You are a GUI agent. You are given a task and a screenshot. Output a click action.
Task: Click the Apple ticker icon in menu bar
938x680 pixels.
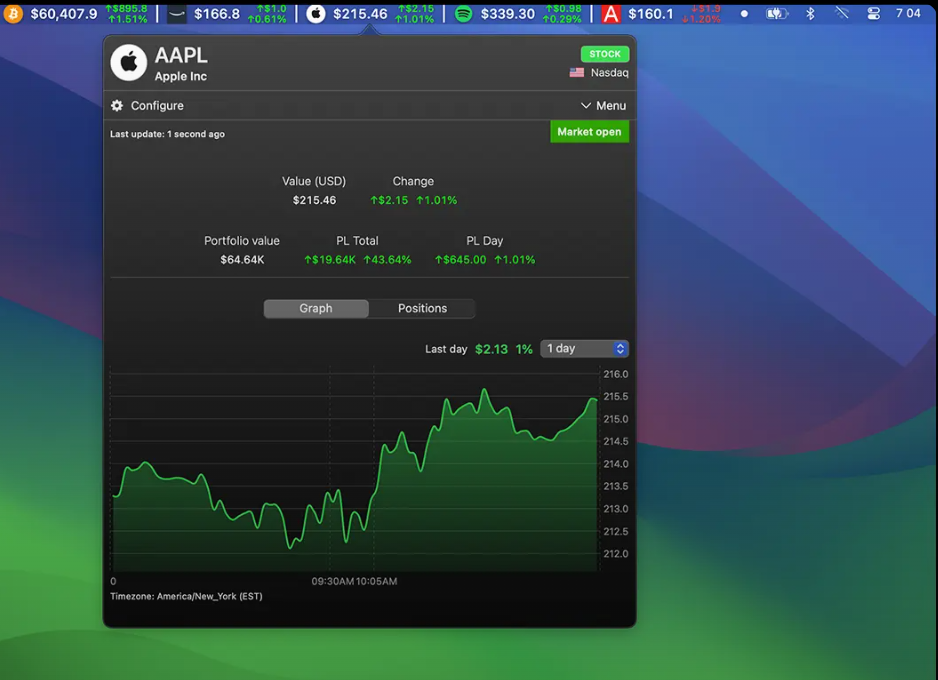point(316,13)
